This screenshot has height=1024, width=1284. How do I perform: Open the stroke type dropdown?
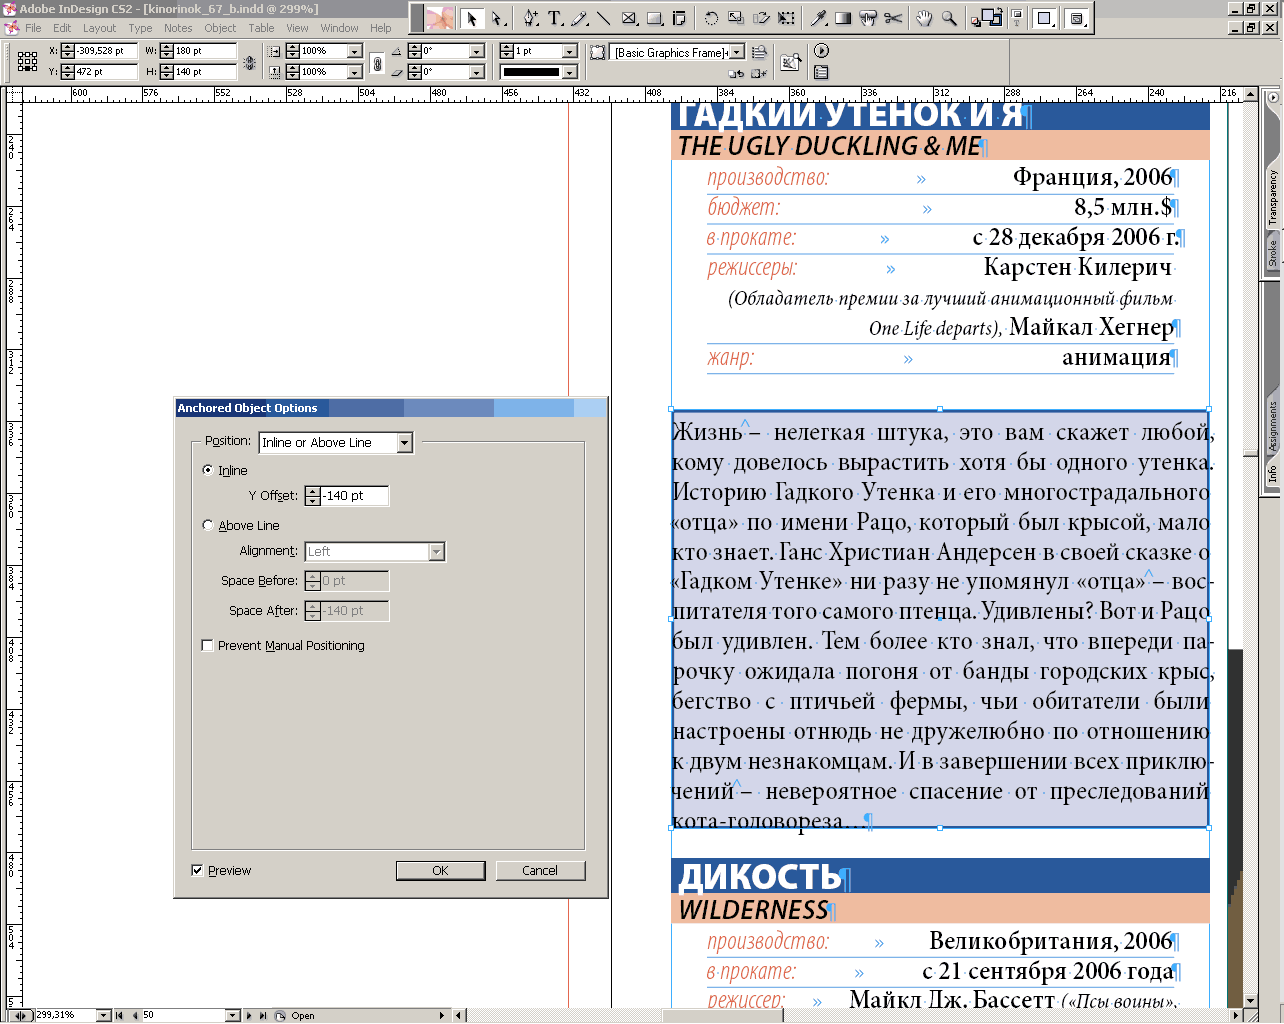click(x=570, y=72)
